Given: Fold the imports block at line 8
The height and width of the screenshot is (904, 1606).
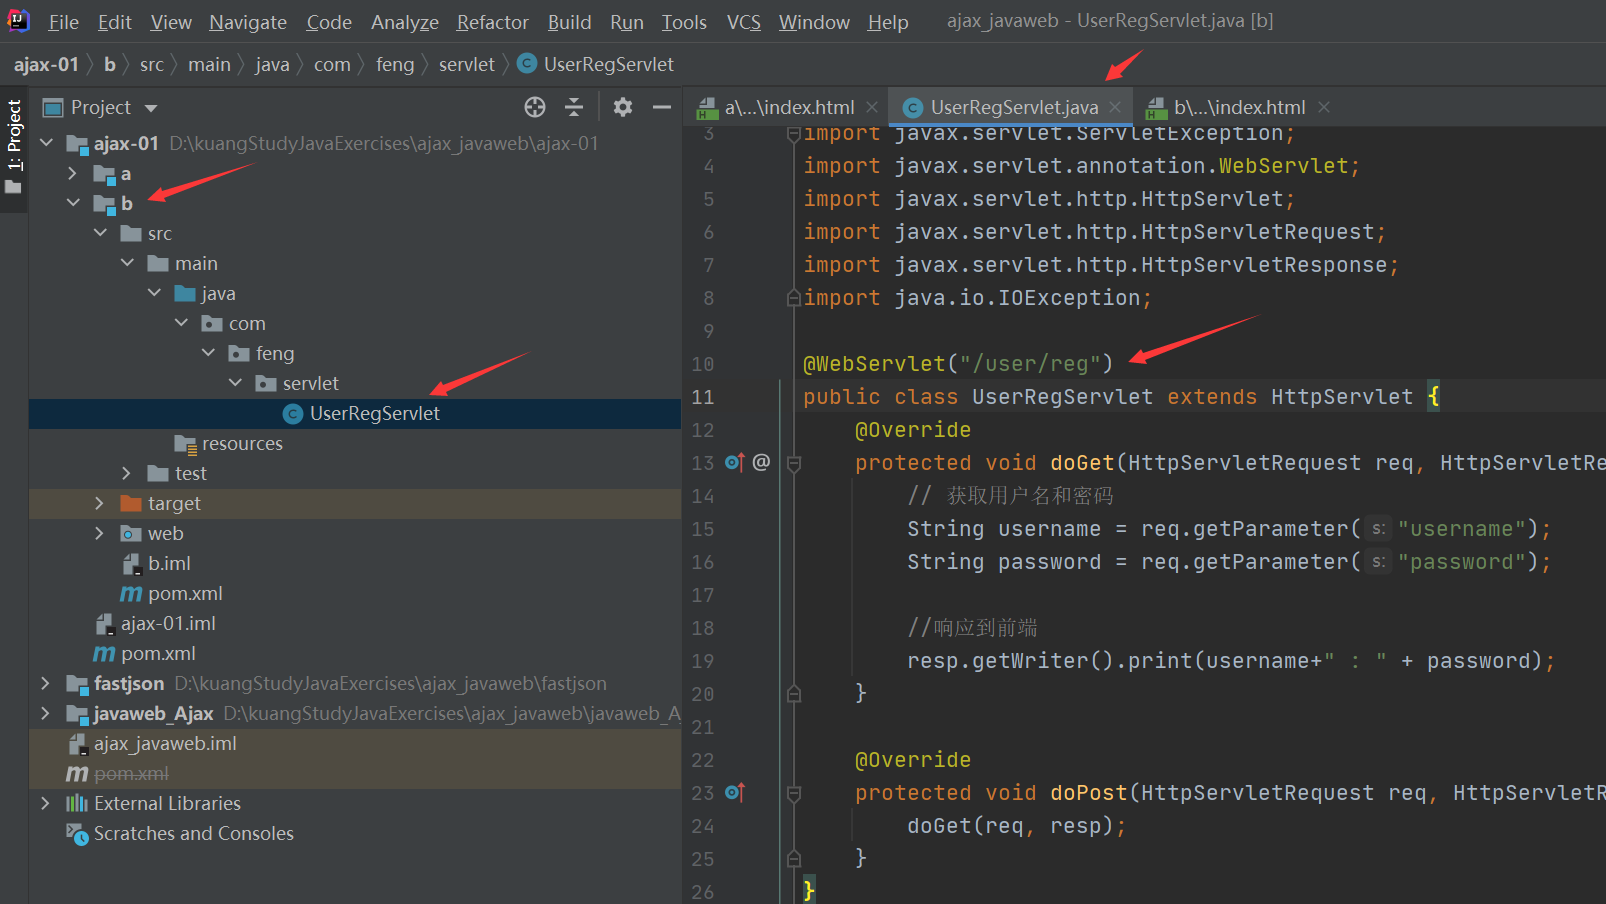Looking at the screenshot, I should 794,298.
